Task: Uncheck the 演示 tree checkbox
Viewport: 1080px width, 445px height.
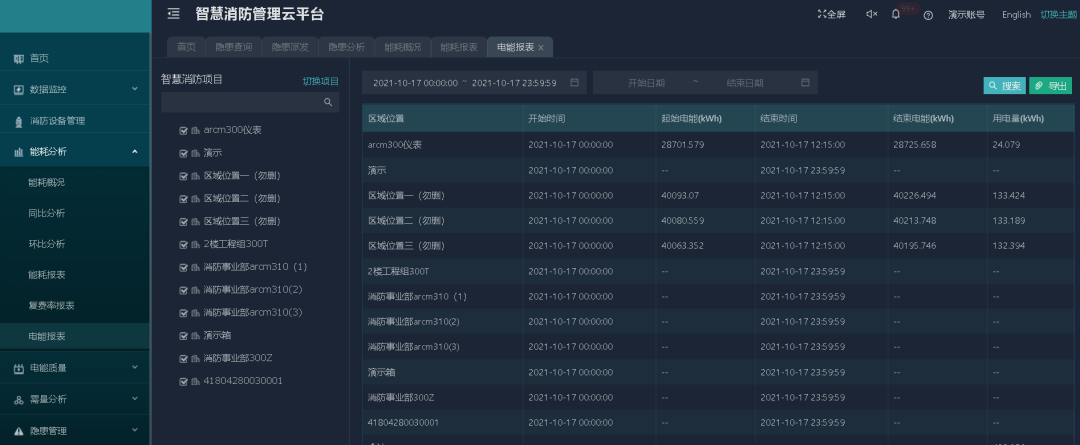Action: 183,153
